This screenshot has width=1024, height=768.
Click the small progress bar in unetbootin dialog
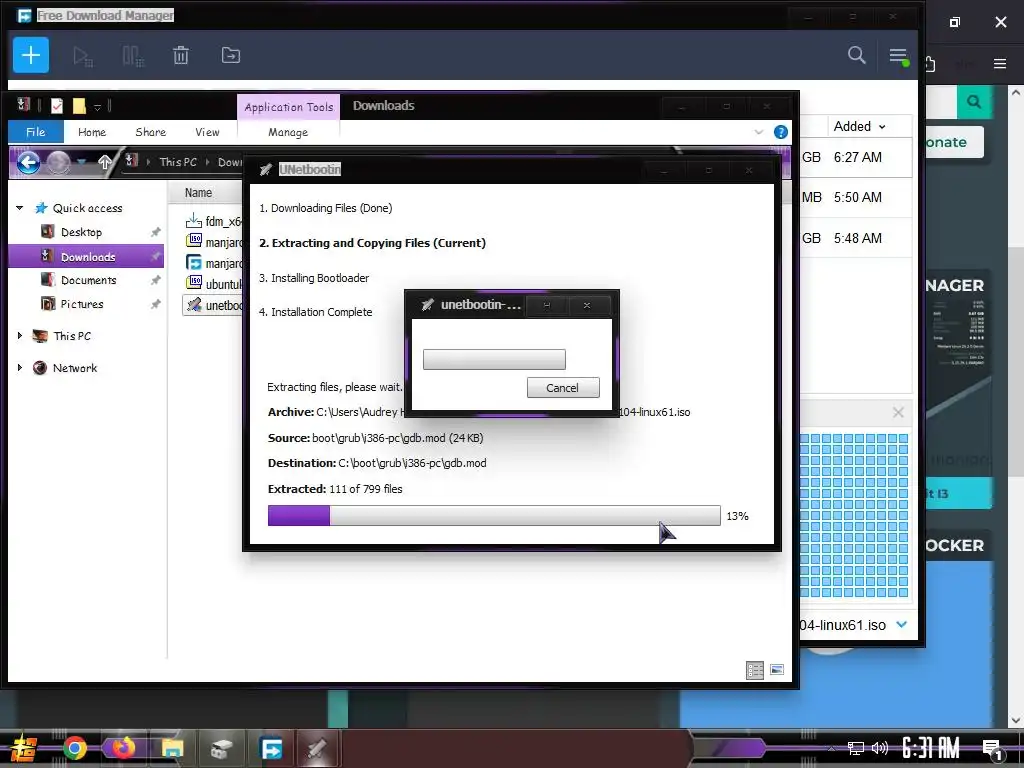pyautogui.click(x=494, y=359)
